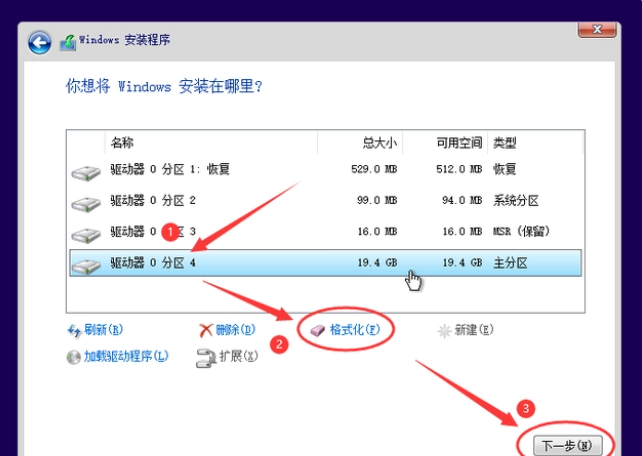This screenshot has width=642, height=456.
Task: Click the drive icon for 分区 1 恢复
Action: (x=86, y=172)
